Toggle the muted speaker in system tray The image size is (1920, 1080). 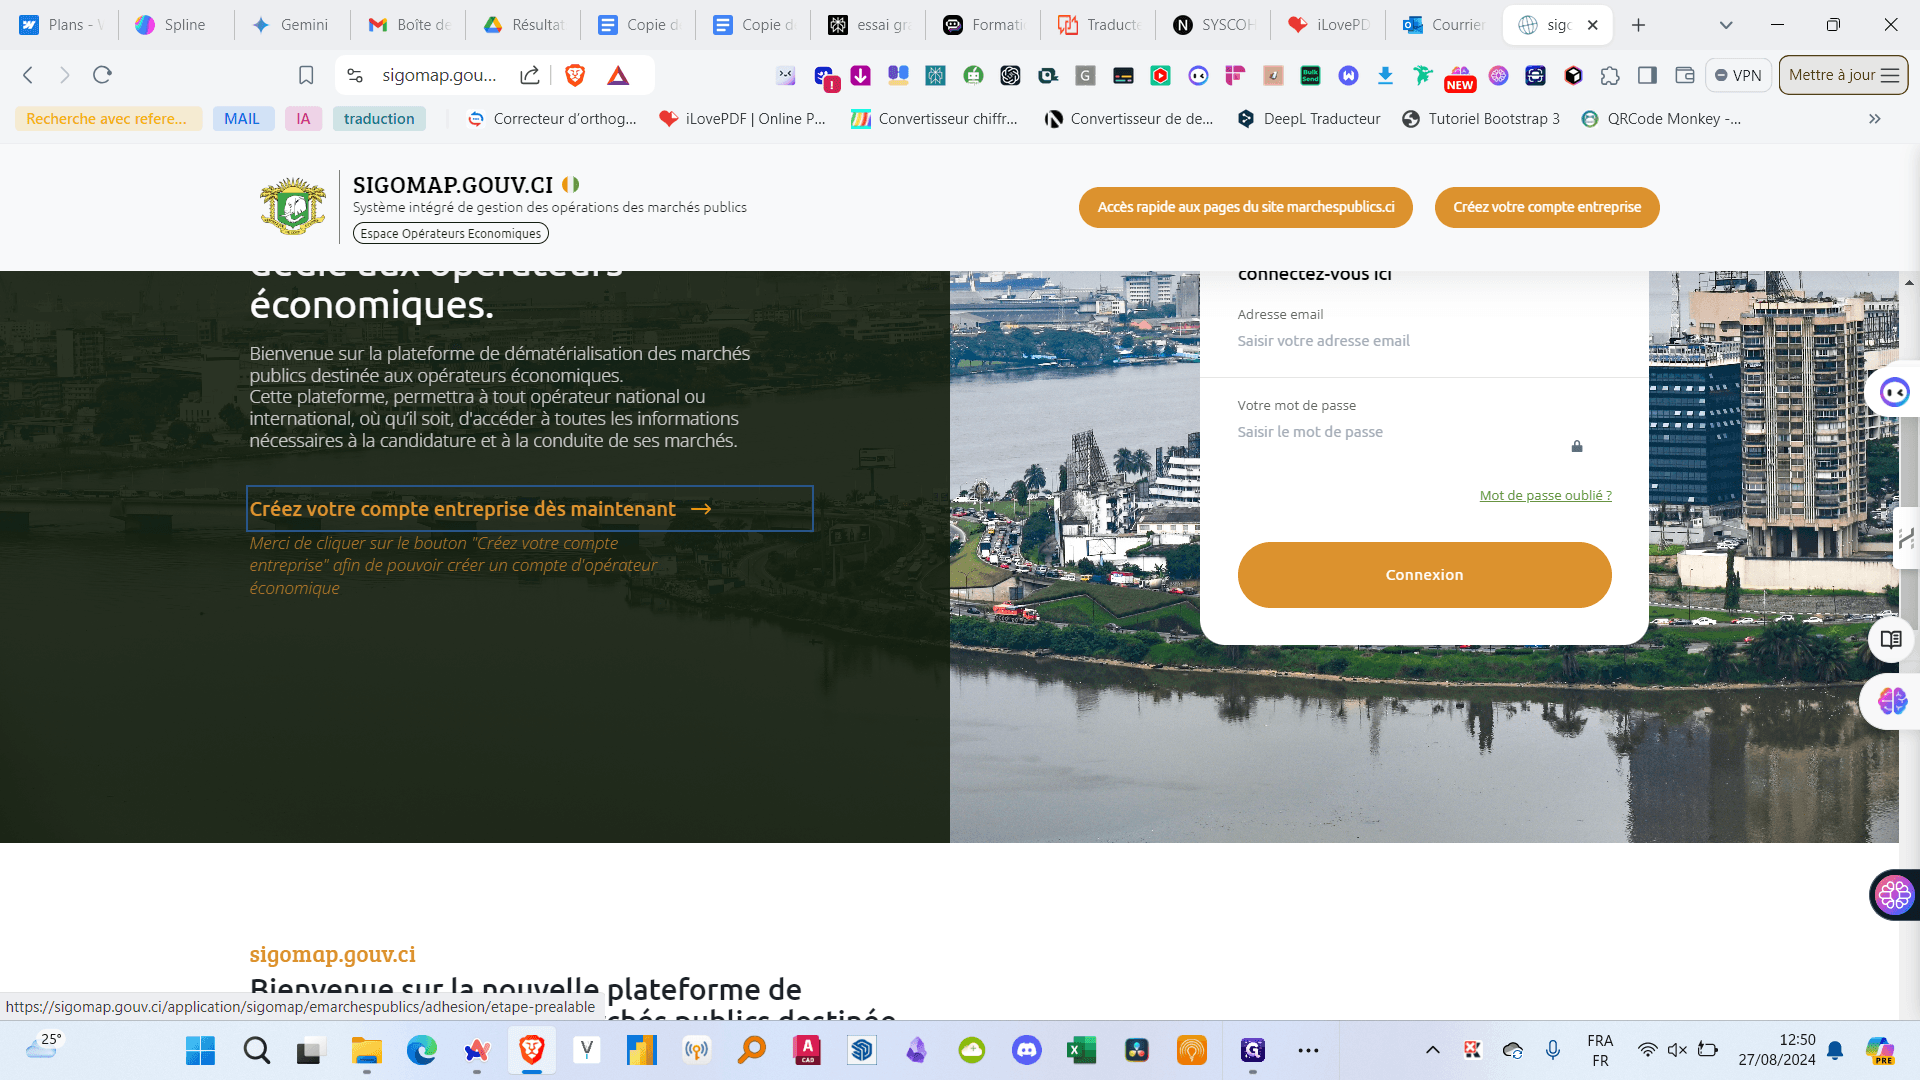pyautogui.click(x=1678, y=1050)
